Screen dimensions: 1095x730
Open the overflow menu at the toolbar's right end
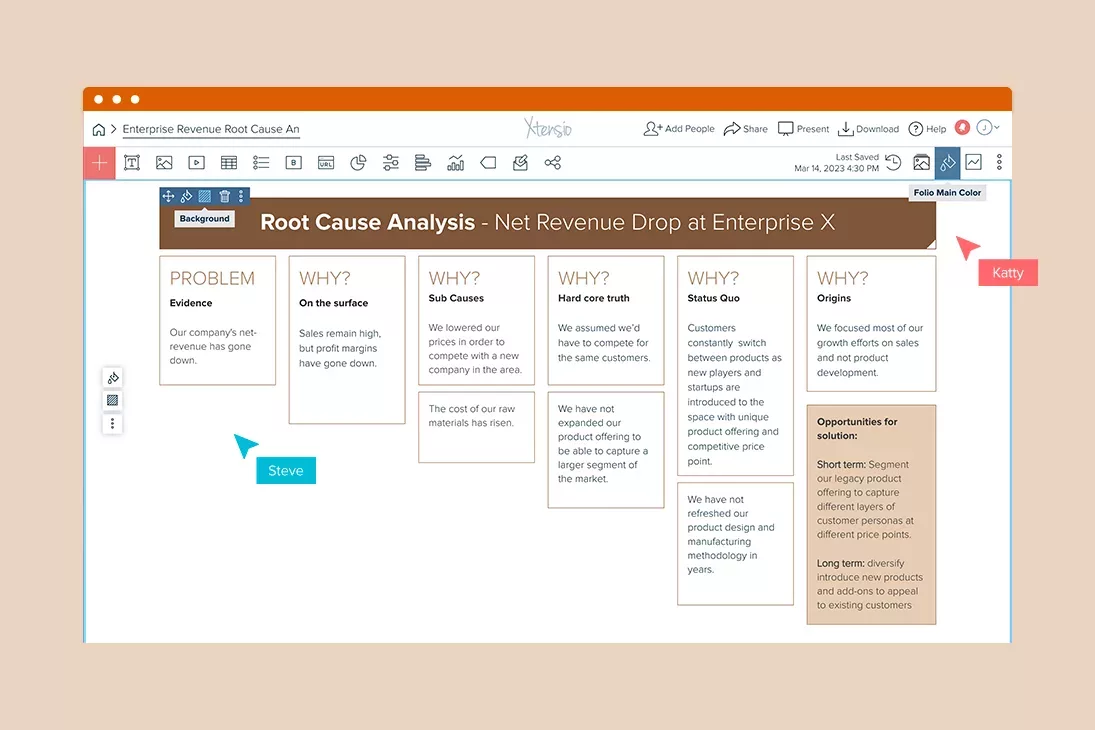(999, 162)
